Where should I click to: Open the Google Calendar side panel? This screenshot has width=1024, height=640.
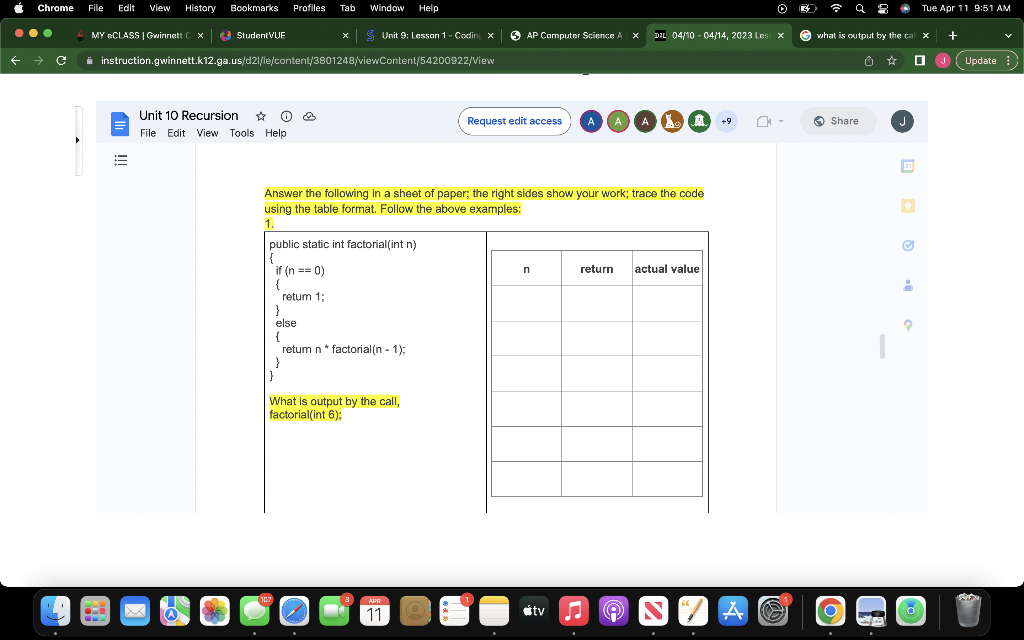pos(907,165)
